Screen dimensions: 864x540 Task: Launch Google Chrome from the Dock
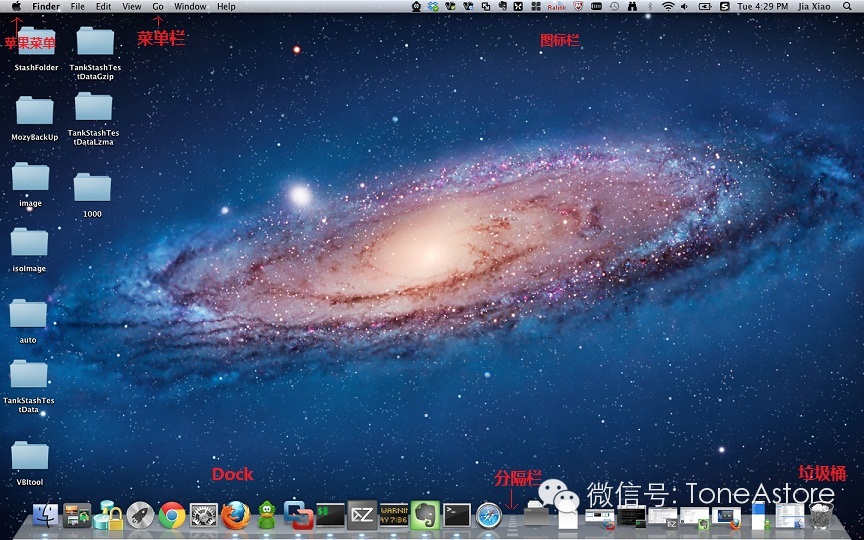172,515
